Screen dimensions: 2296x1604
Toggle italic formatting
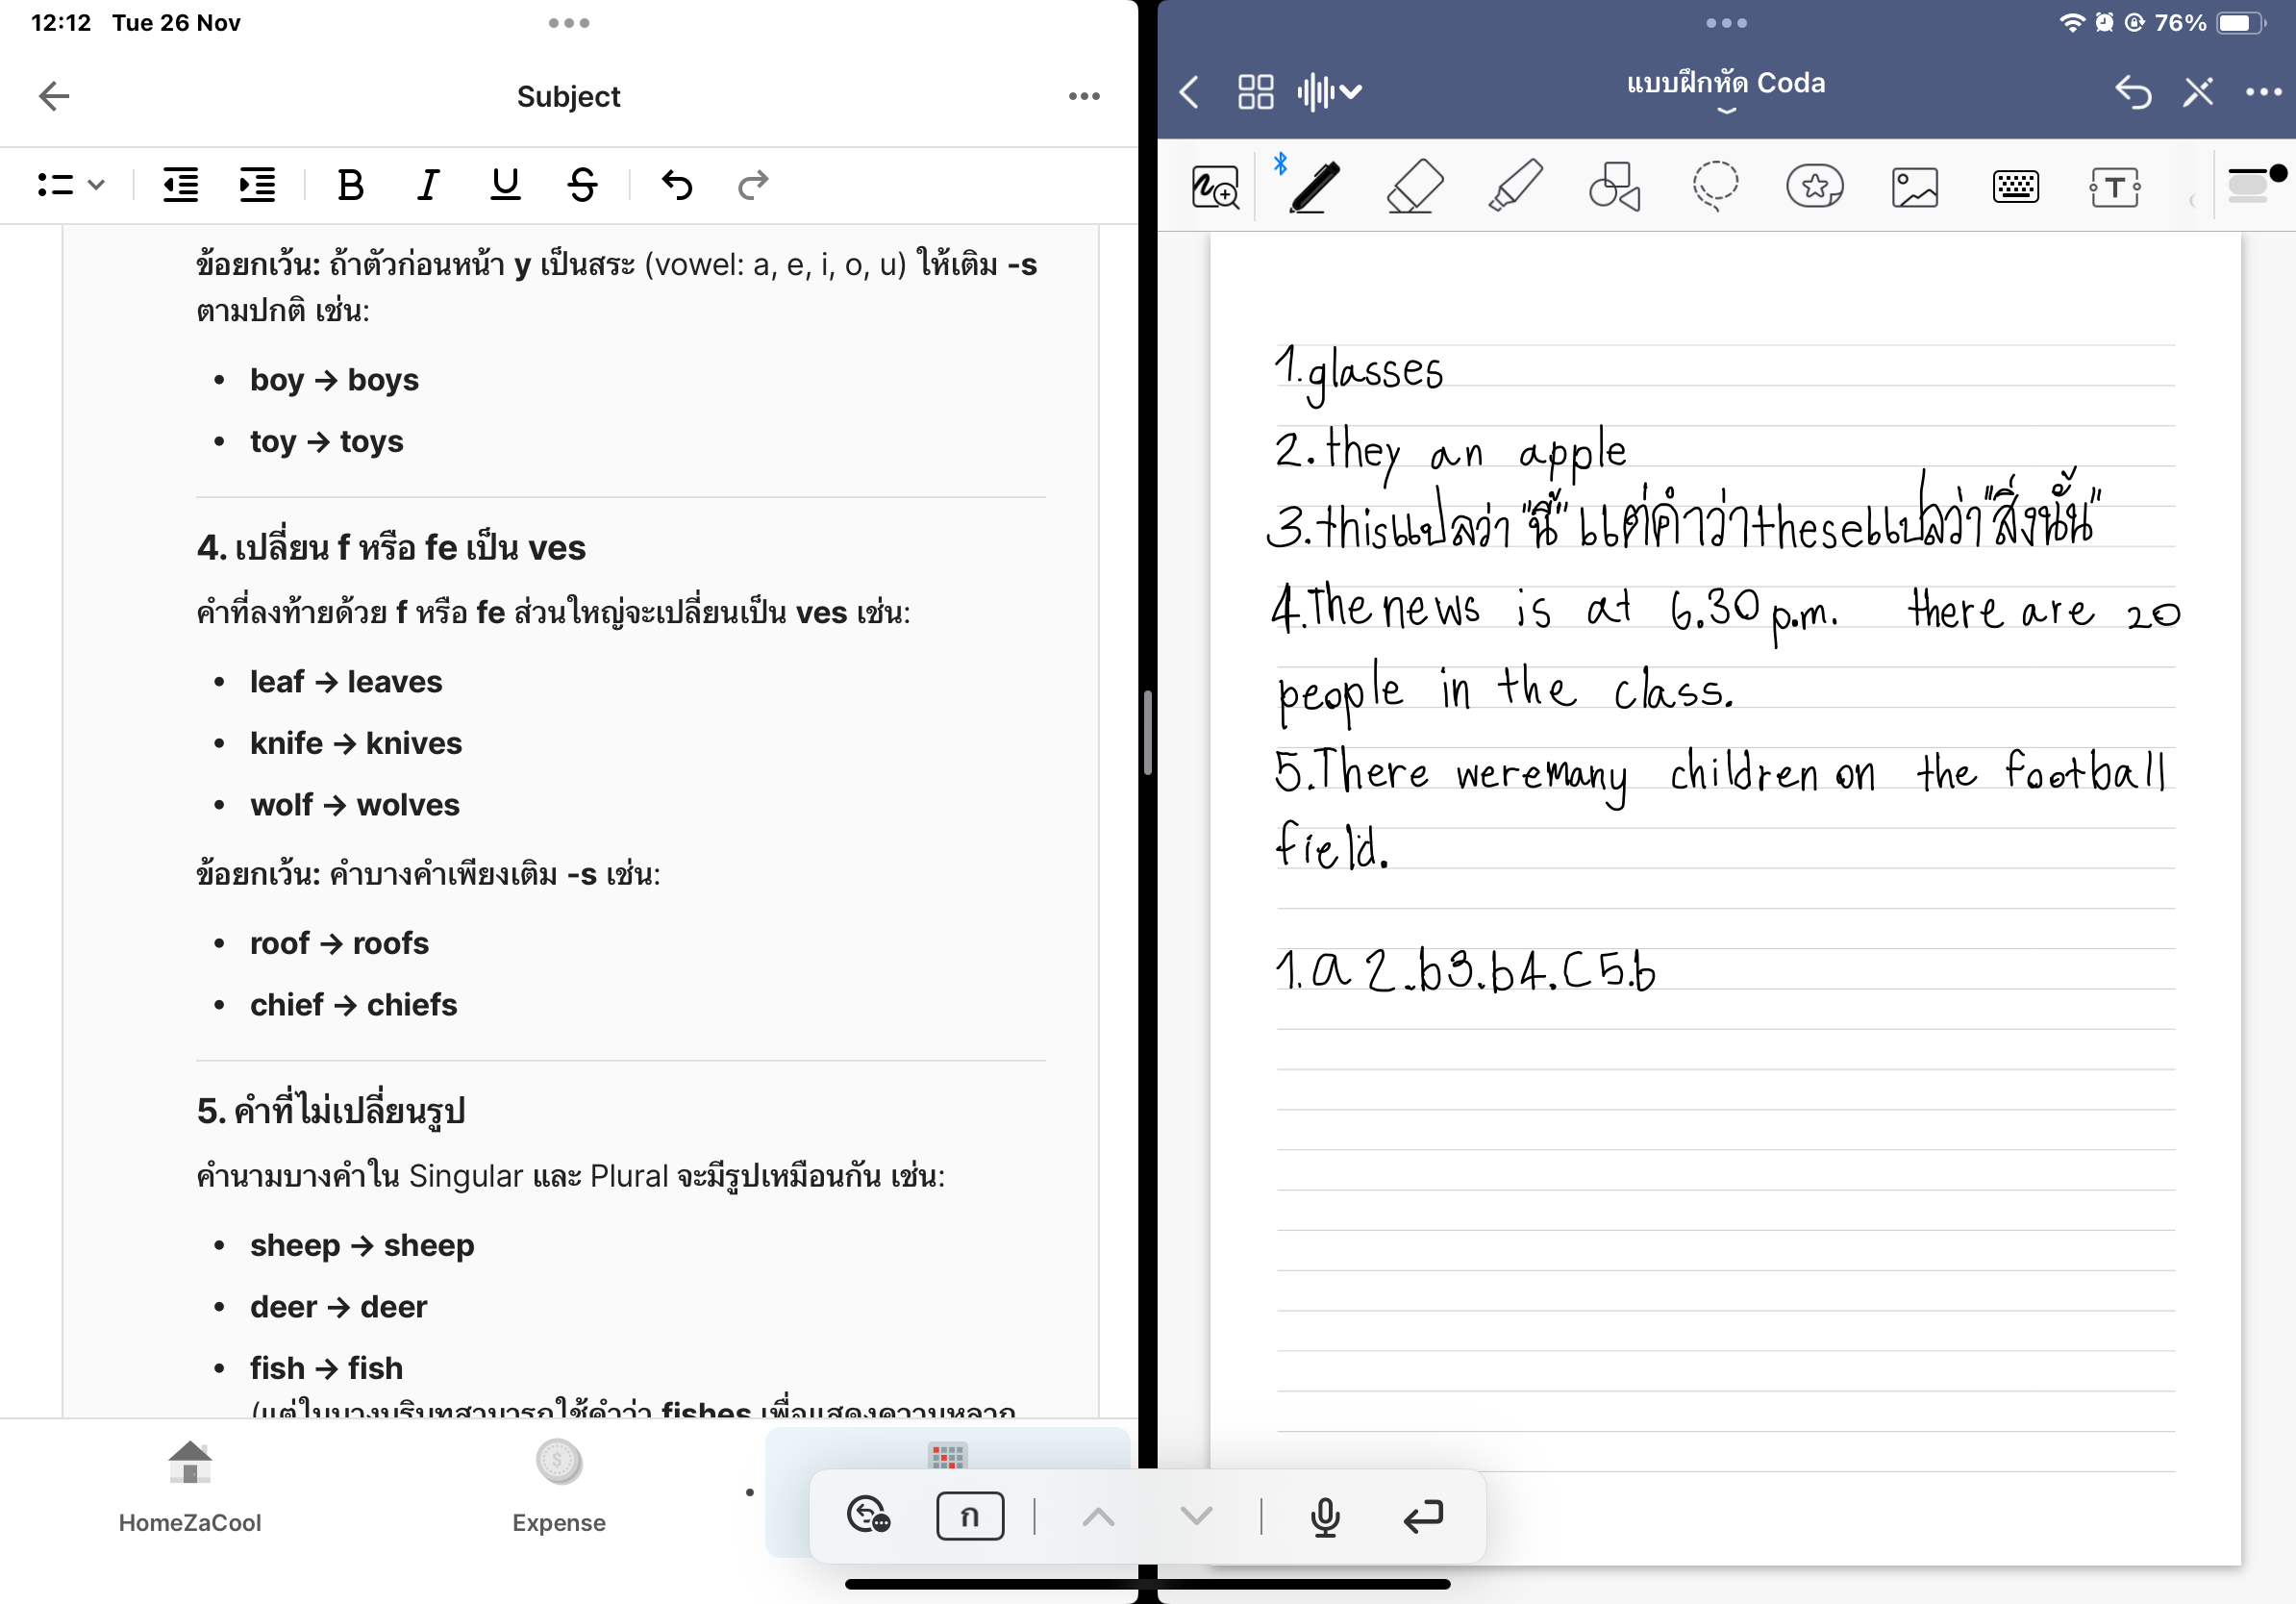coord(428,185)
